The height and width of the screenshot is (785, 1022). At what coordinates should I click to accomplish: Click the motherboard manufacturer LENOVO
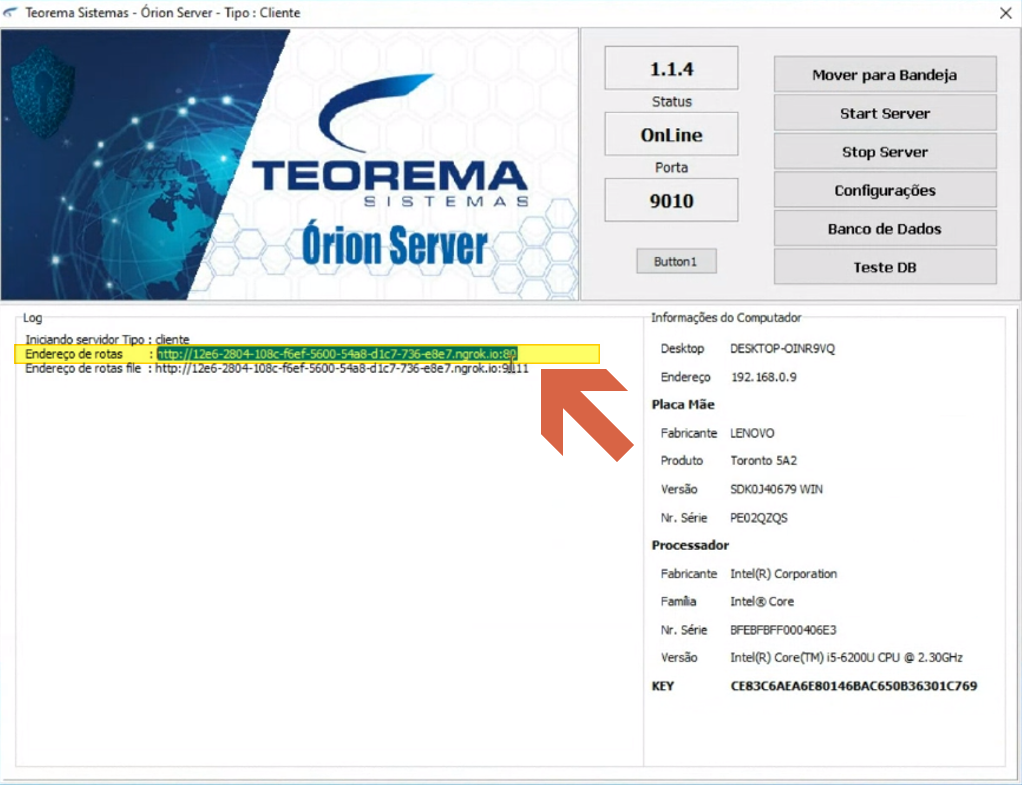[x=752, y=433]
